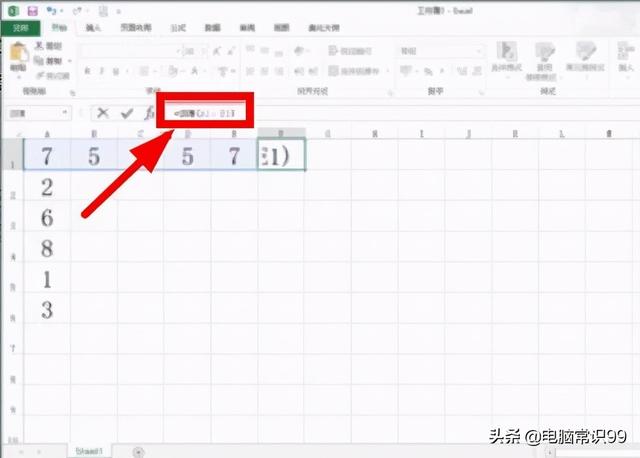Viewport: 640px width, 458px height.
Task: Toggle Align Right for cell text
Action: point(279,71)
